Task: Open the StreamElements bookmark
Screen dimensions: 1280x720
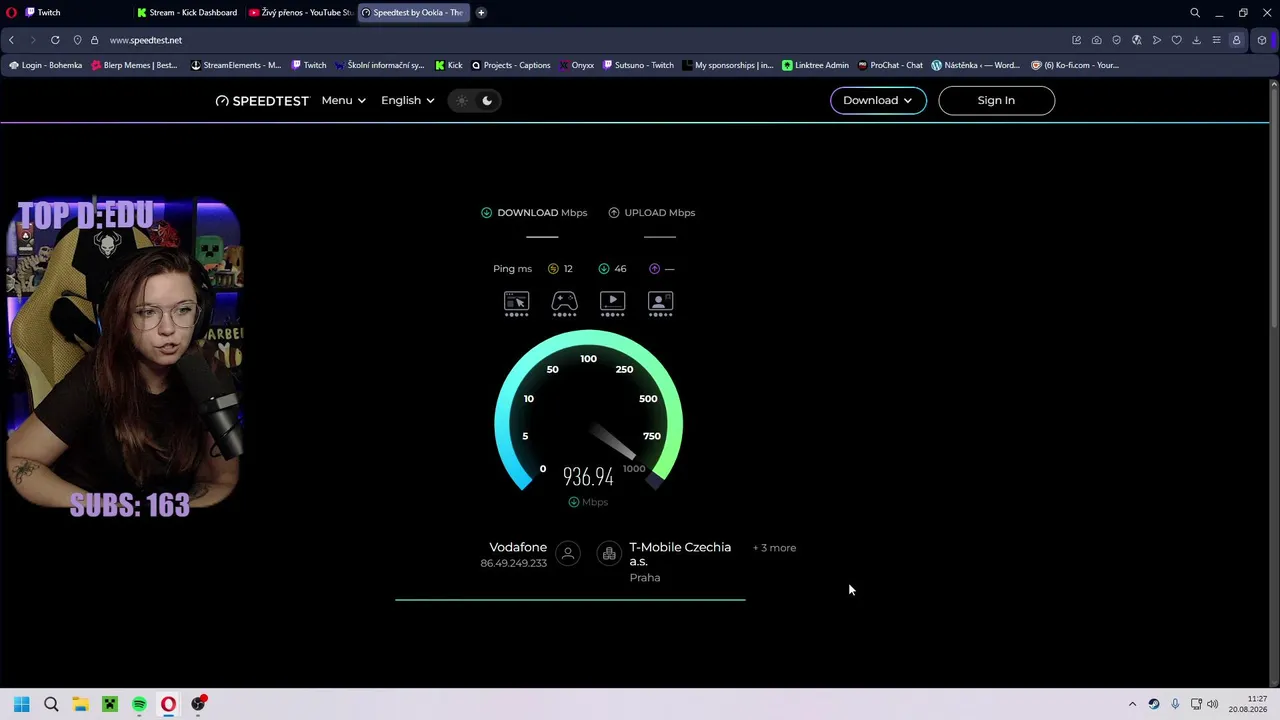Action: (x=236, y=65)
